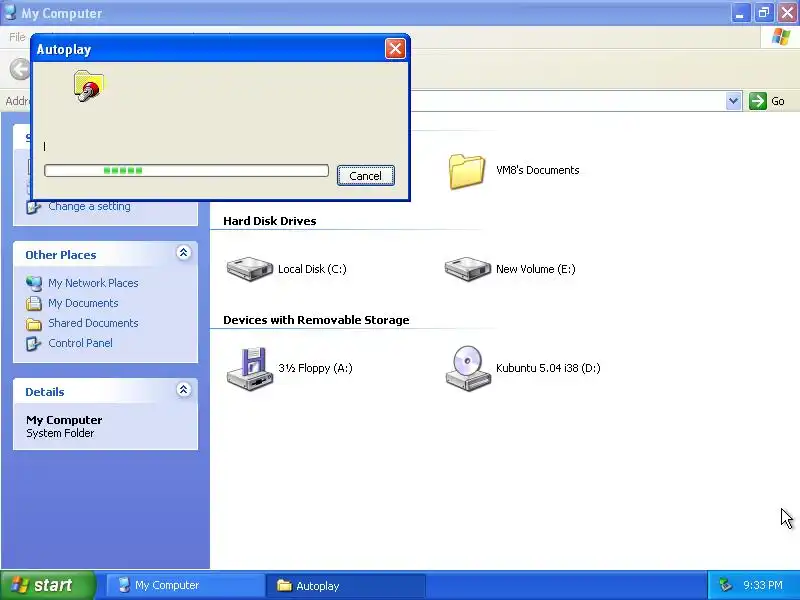800x600 pixels.
Task: Click the system tray network icon
Action: point(725,585)
